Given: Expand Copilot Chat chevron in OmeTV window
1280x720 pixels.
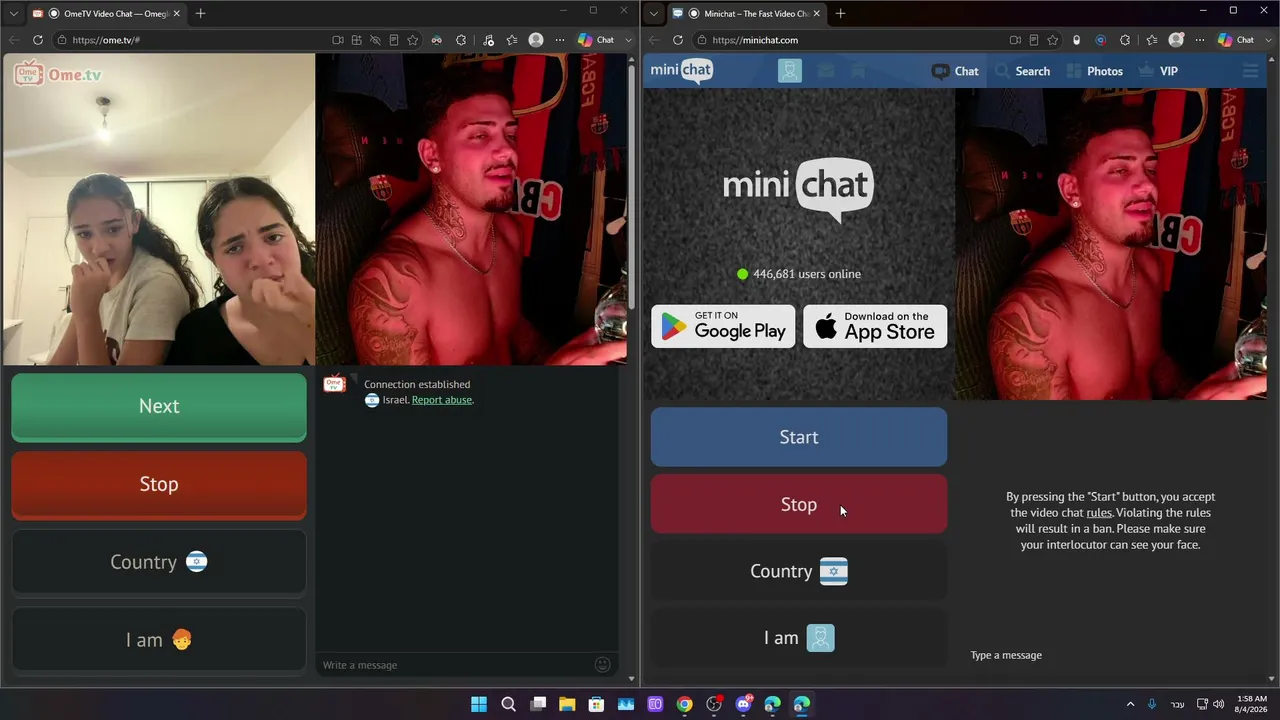Looking at the screenshot, I should pos(628,40).
